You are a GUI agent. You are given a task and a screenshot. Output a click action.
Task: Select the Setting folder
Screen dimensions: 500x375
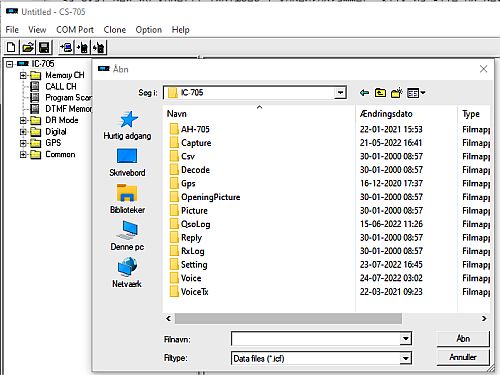(x=188, y=265)
